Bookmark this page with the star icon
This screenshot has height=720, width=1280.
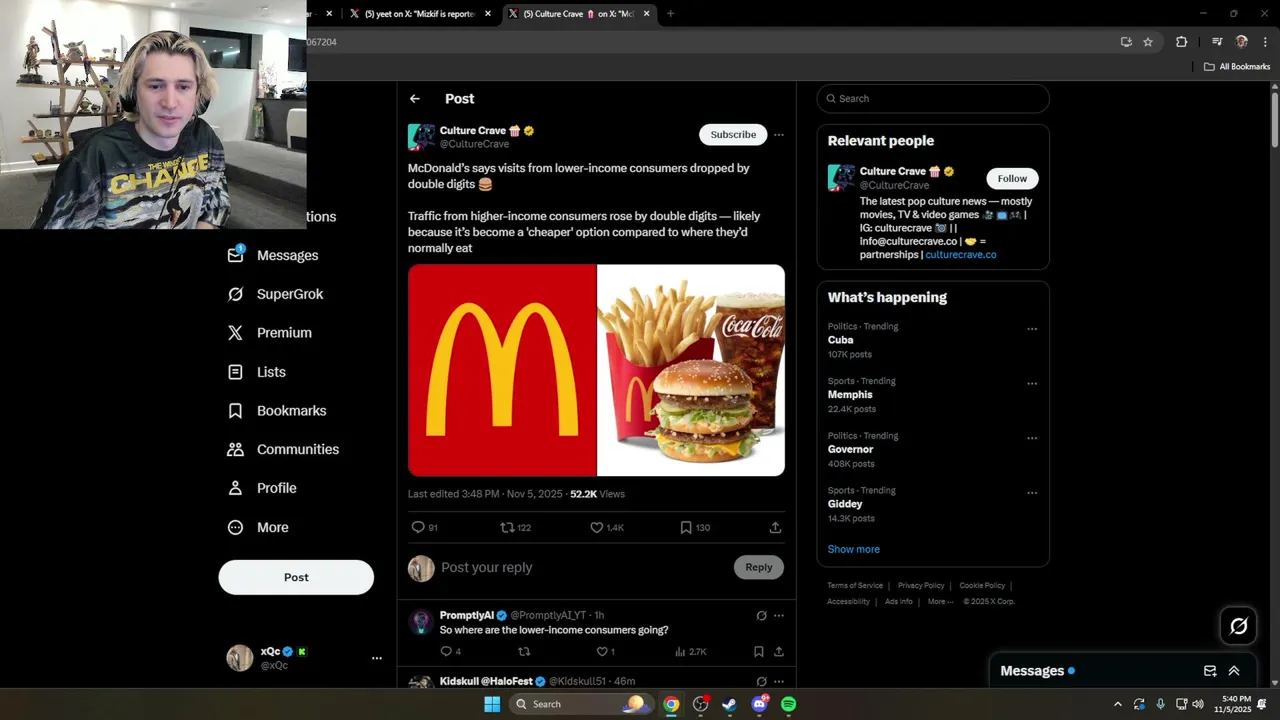(x=1148, y=42)
